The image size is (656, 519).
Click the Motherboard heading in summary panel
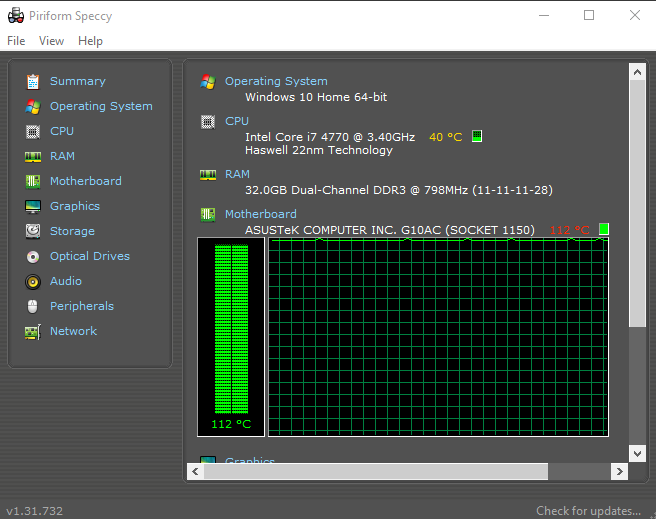pos(261,214)
